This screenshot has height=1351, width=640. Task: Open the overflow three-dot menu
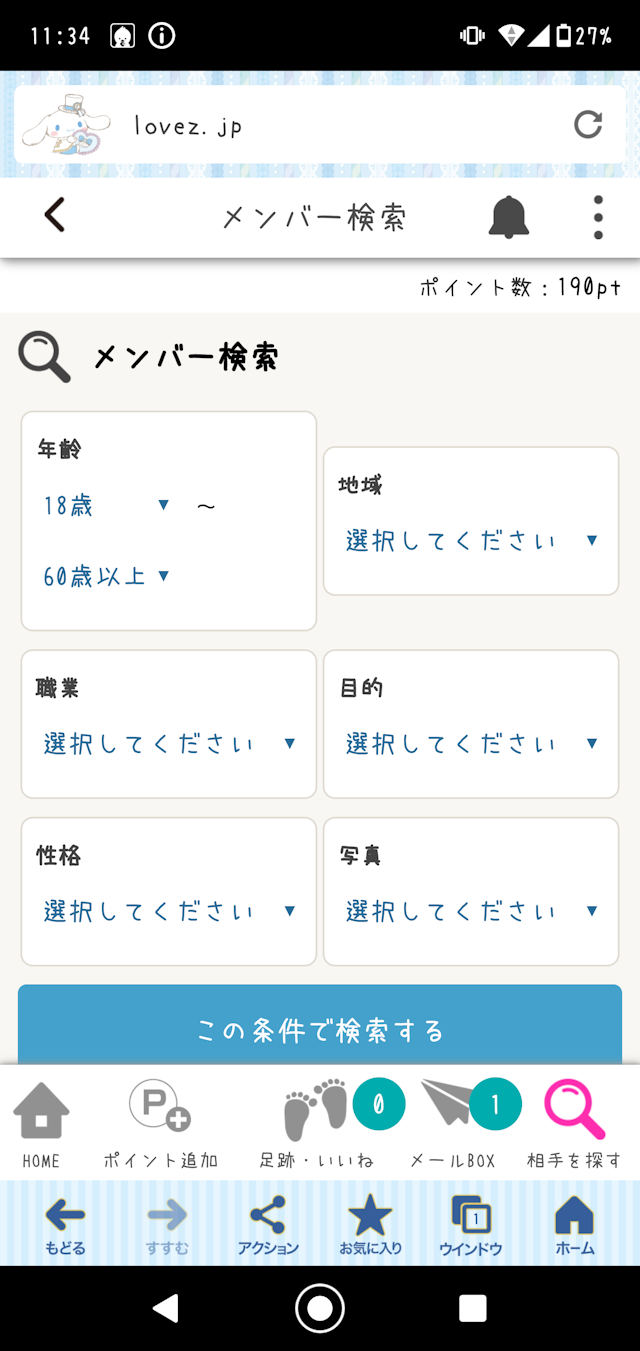point(597,218)
